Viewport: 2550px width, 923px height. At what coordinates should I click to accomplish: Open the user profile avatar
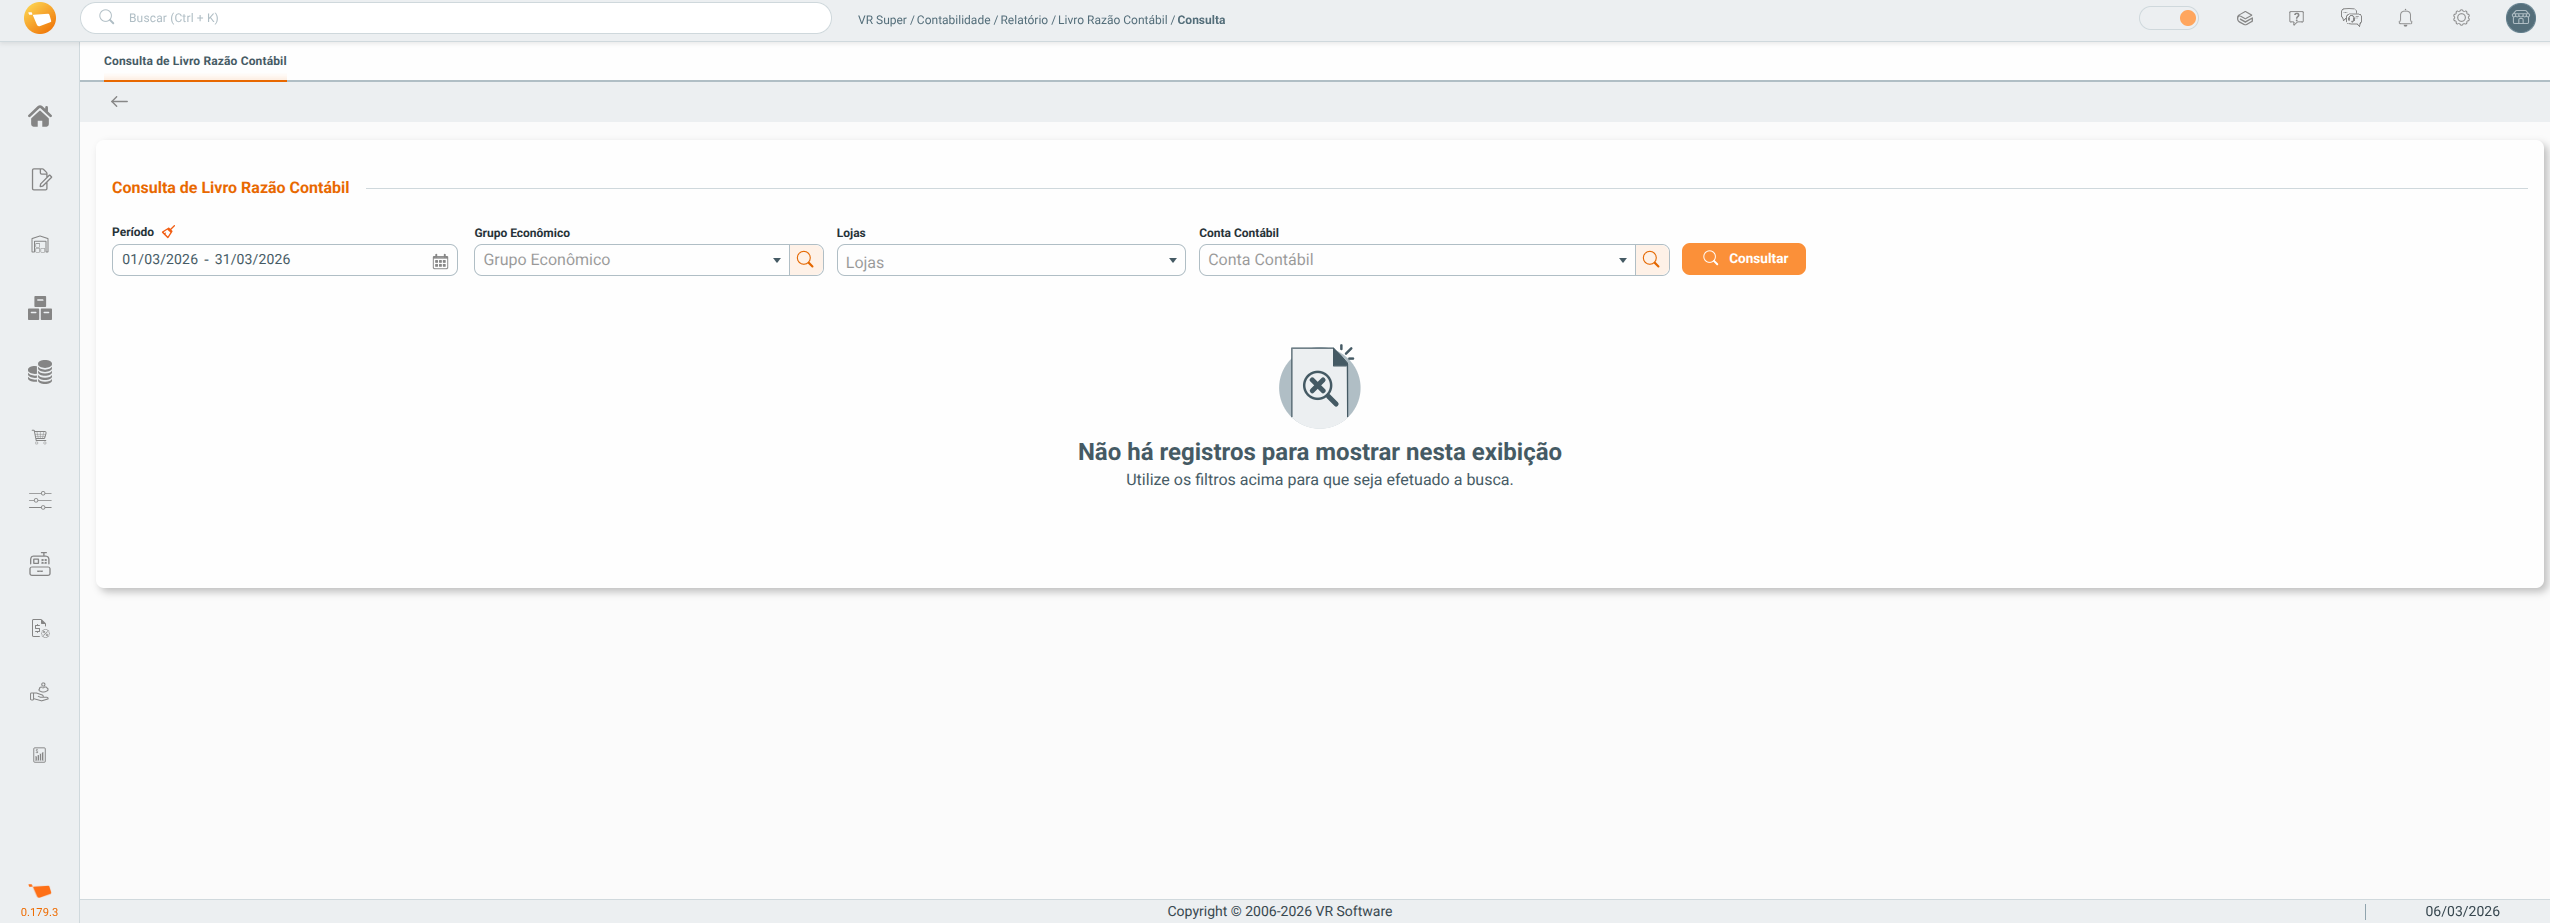coord(2520,18)
